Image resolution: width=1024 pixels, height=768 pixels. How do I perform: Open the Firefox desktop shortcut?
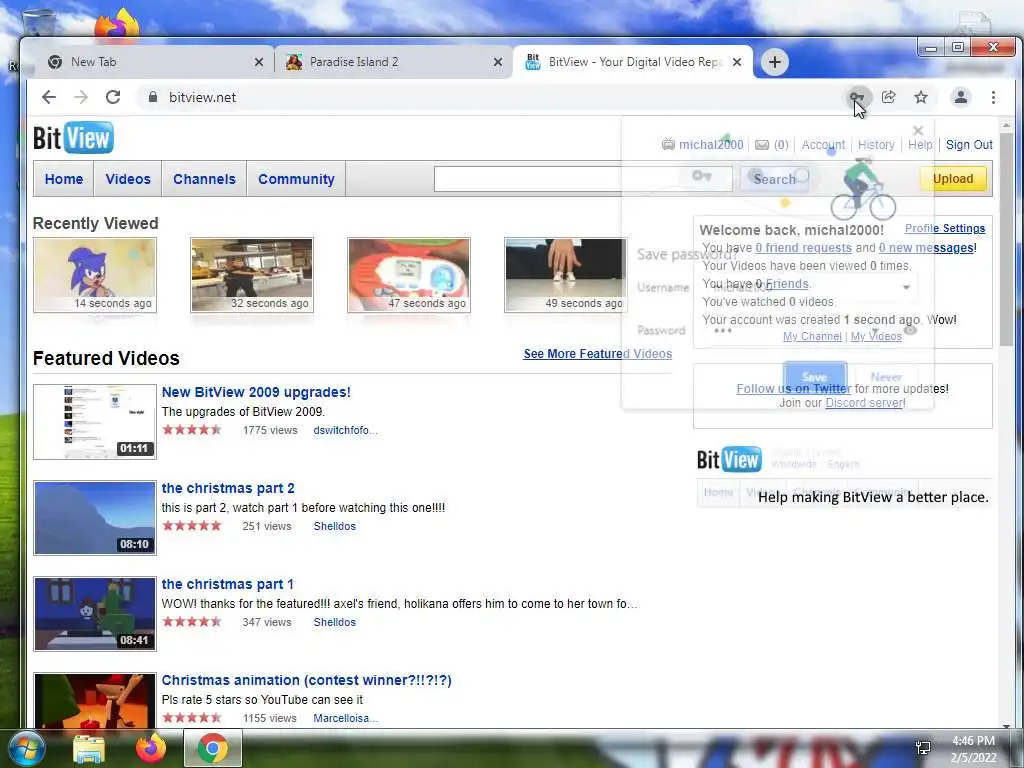pyautogui.click(x=117, y=24)
